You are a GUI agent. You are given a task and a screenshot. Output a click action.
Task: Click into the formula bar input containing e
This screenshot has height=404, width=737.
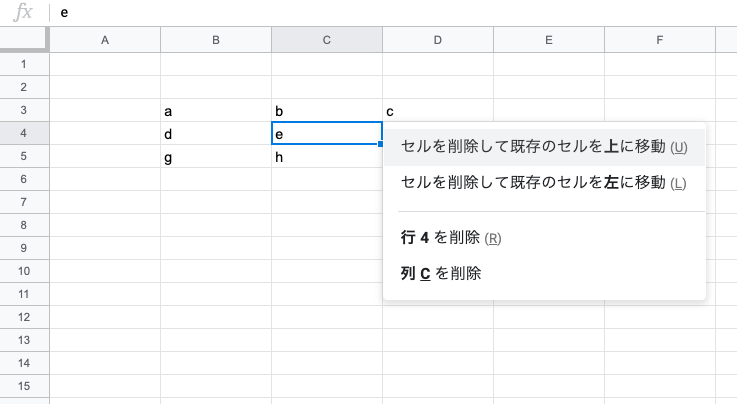tap(395, 13)
